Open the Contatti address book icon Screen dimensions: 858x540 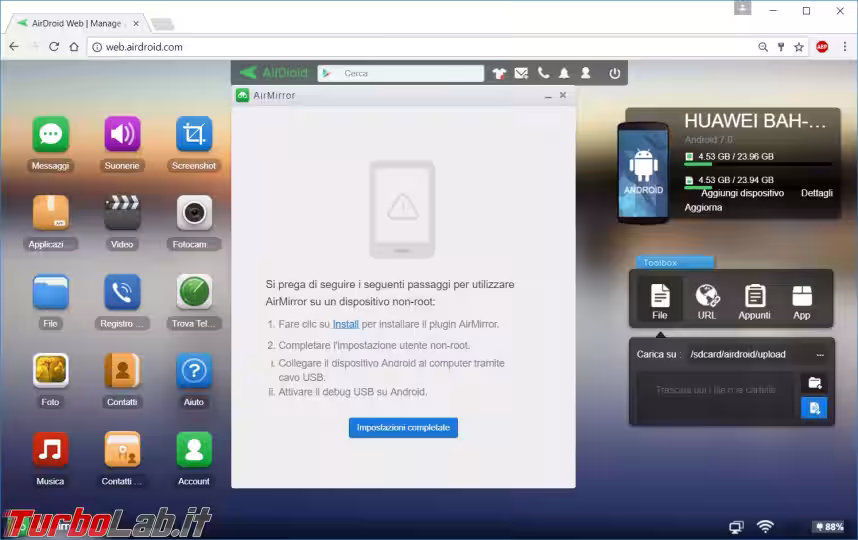(122, 371)
